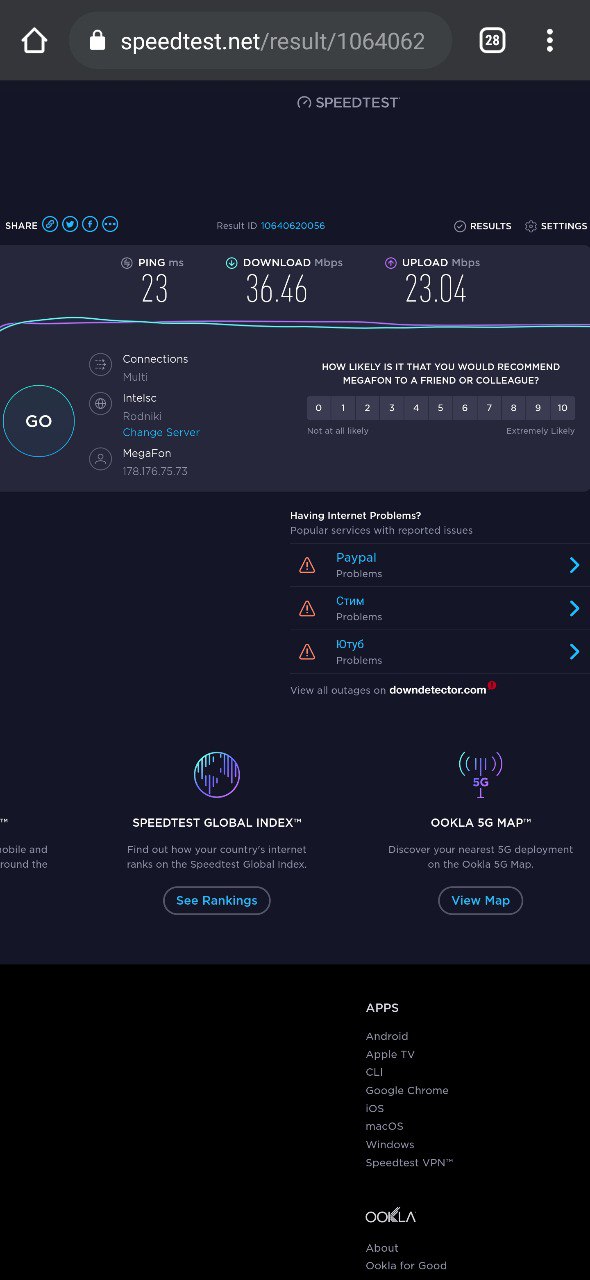Open Ookla for Good link

tap(406, 1266)
